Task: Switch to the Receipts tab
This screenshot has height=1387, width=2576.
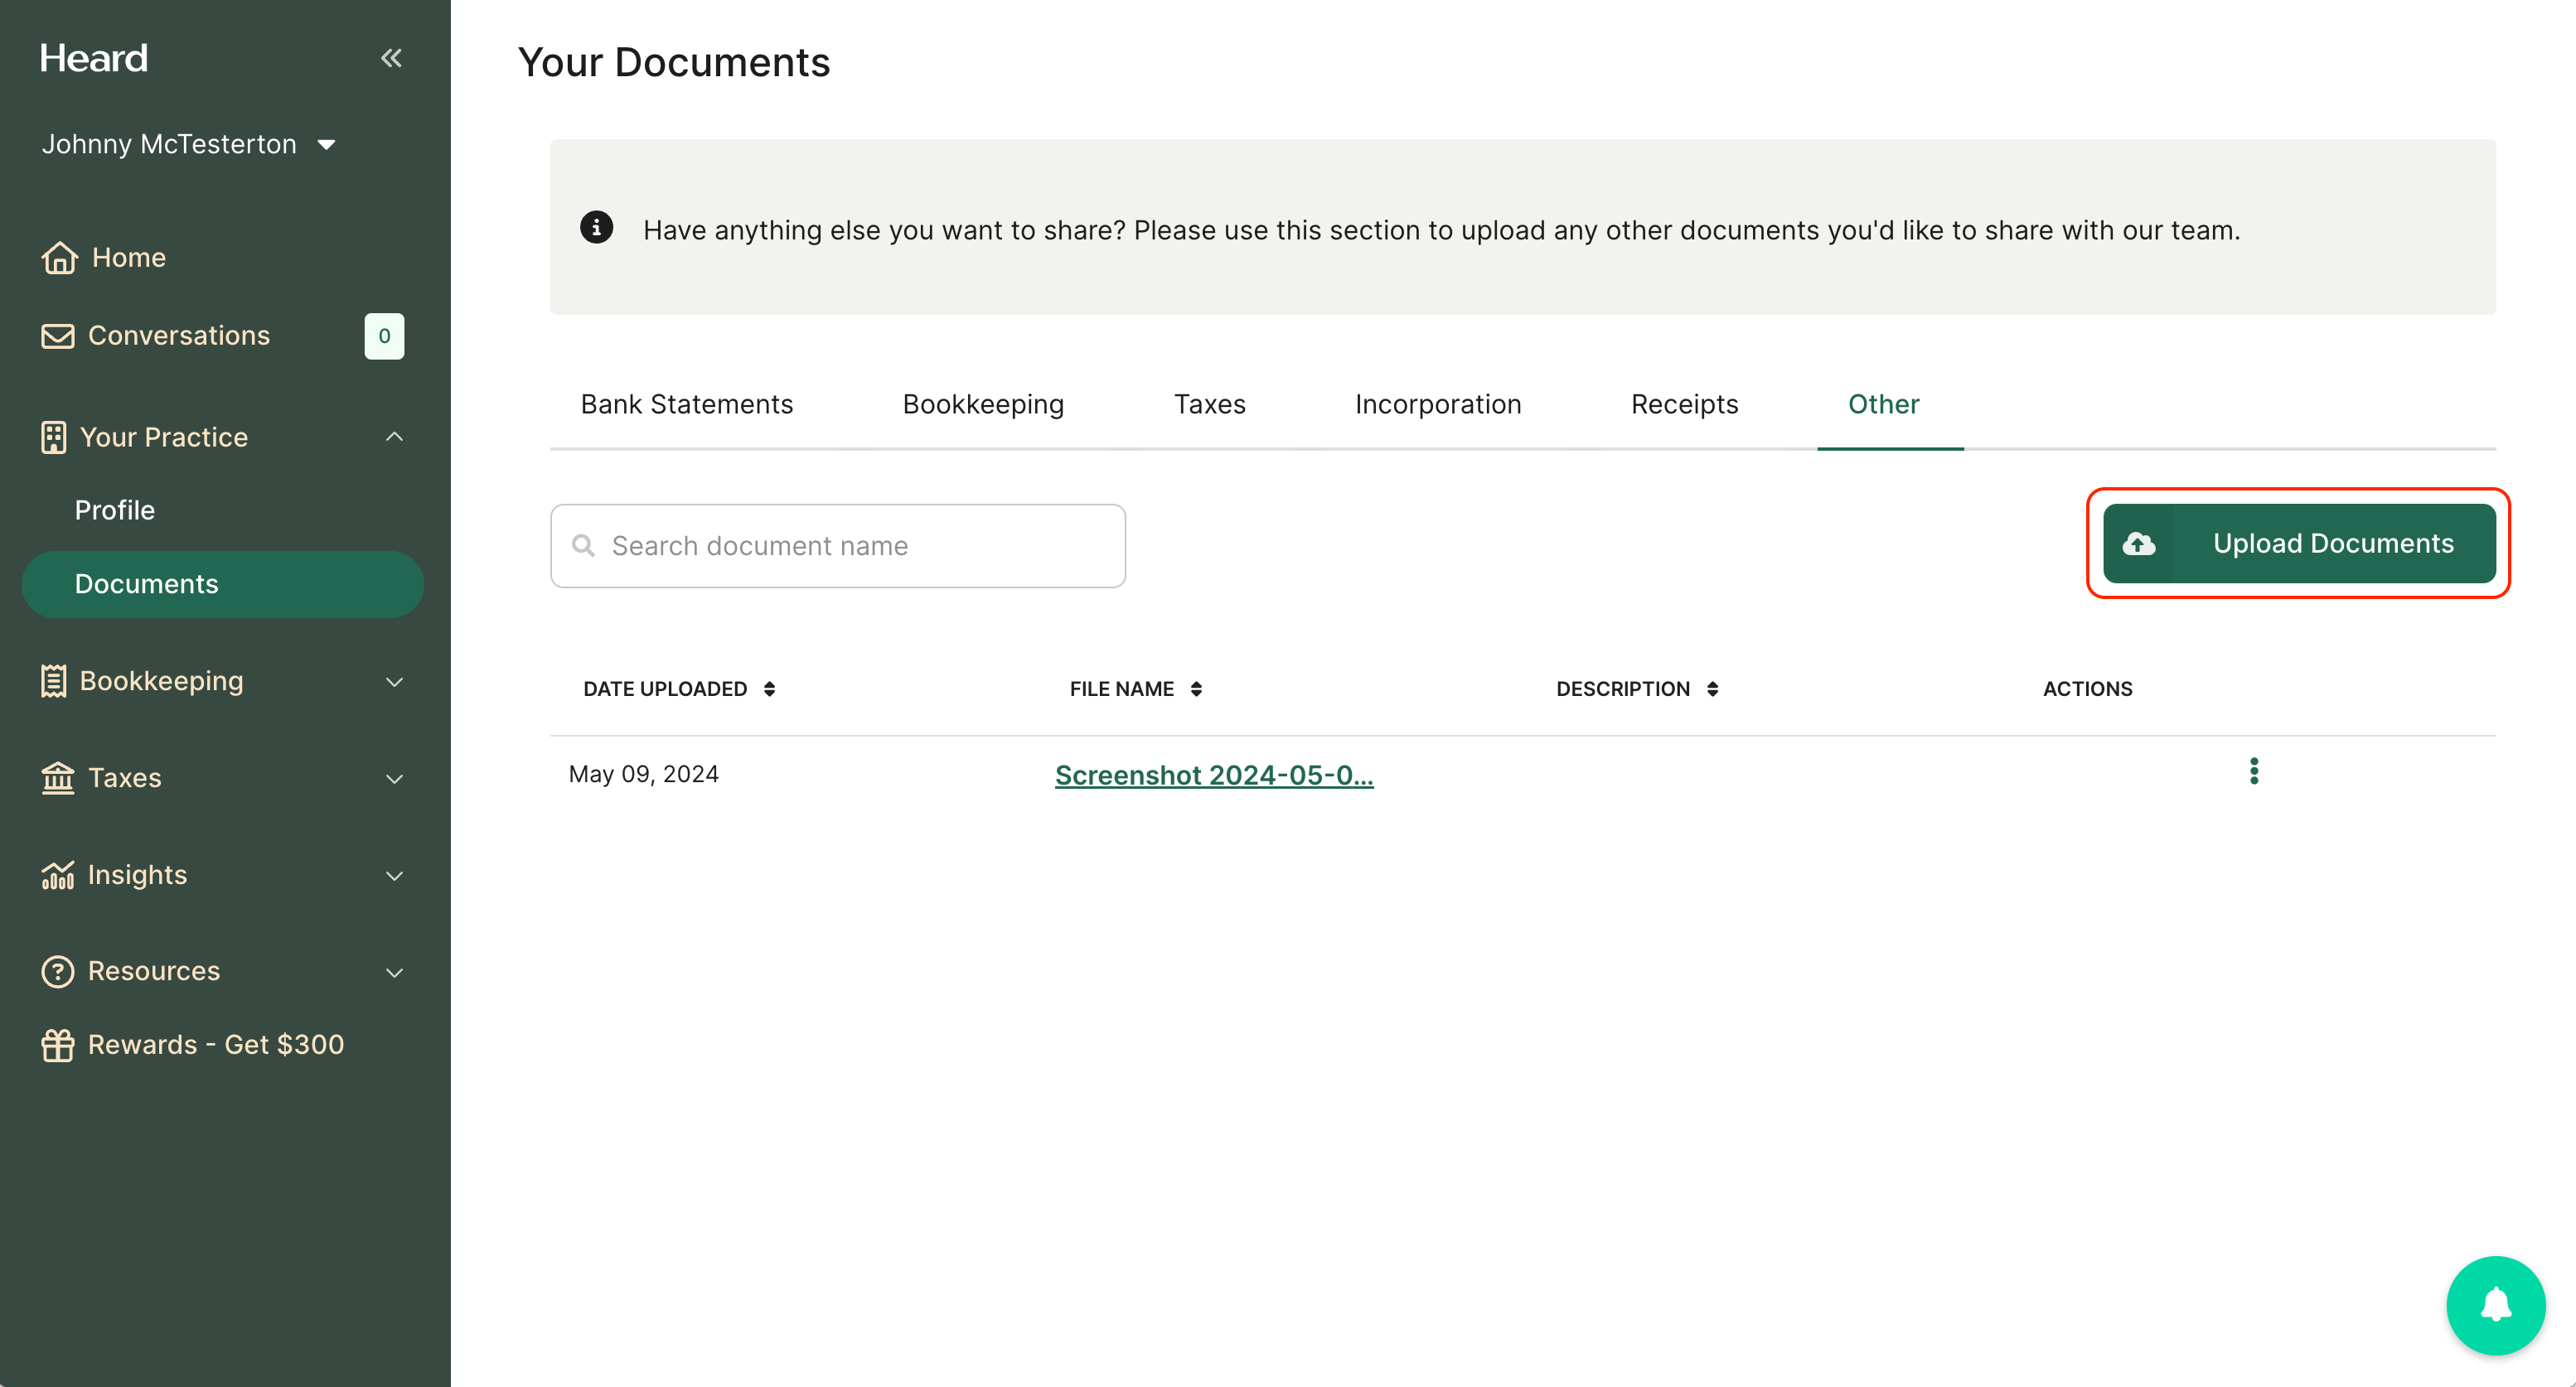Action: tap(1684, 404)
